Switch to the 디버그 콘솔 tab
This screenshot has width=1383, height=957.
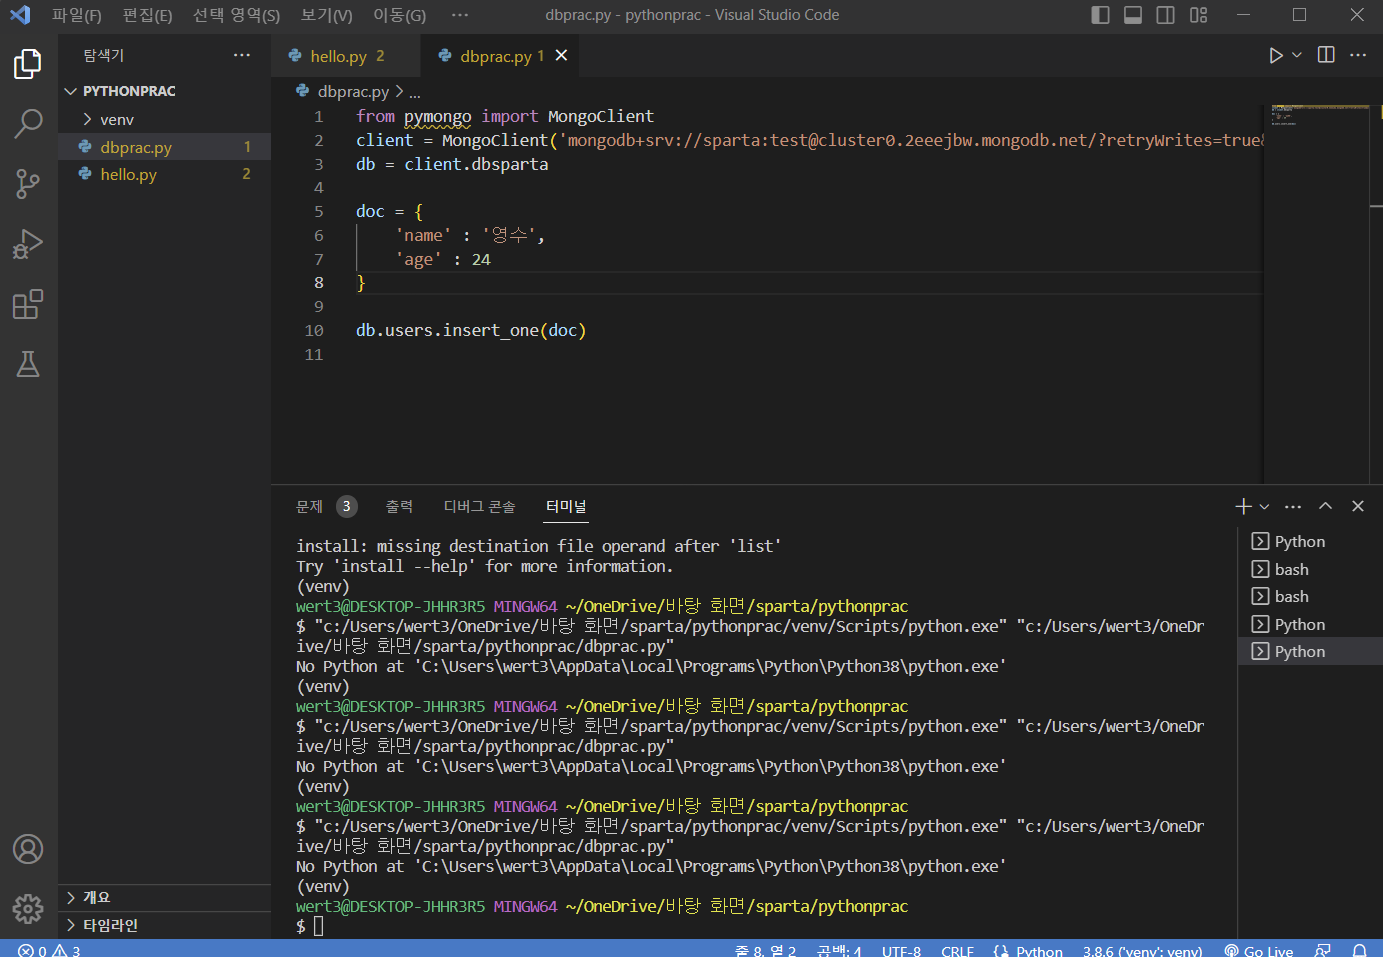(479, 506)
